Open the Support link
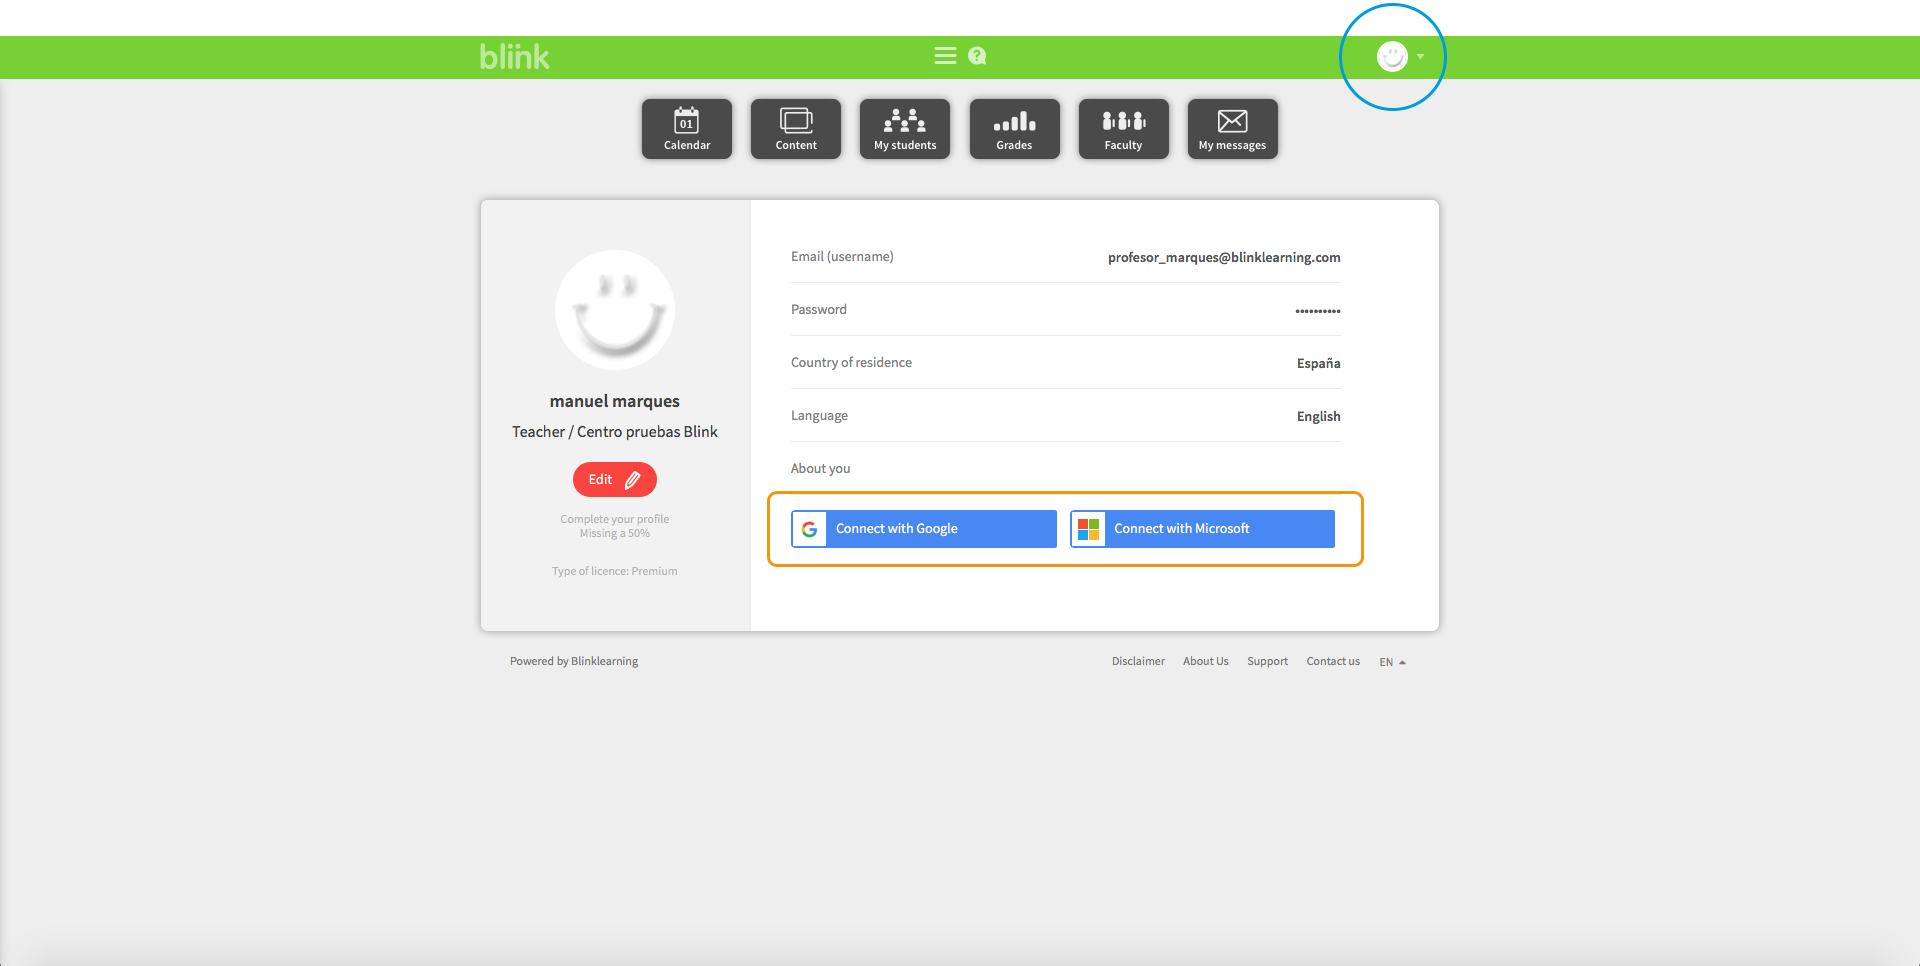 (1267, 661)
